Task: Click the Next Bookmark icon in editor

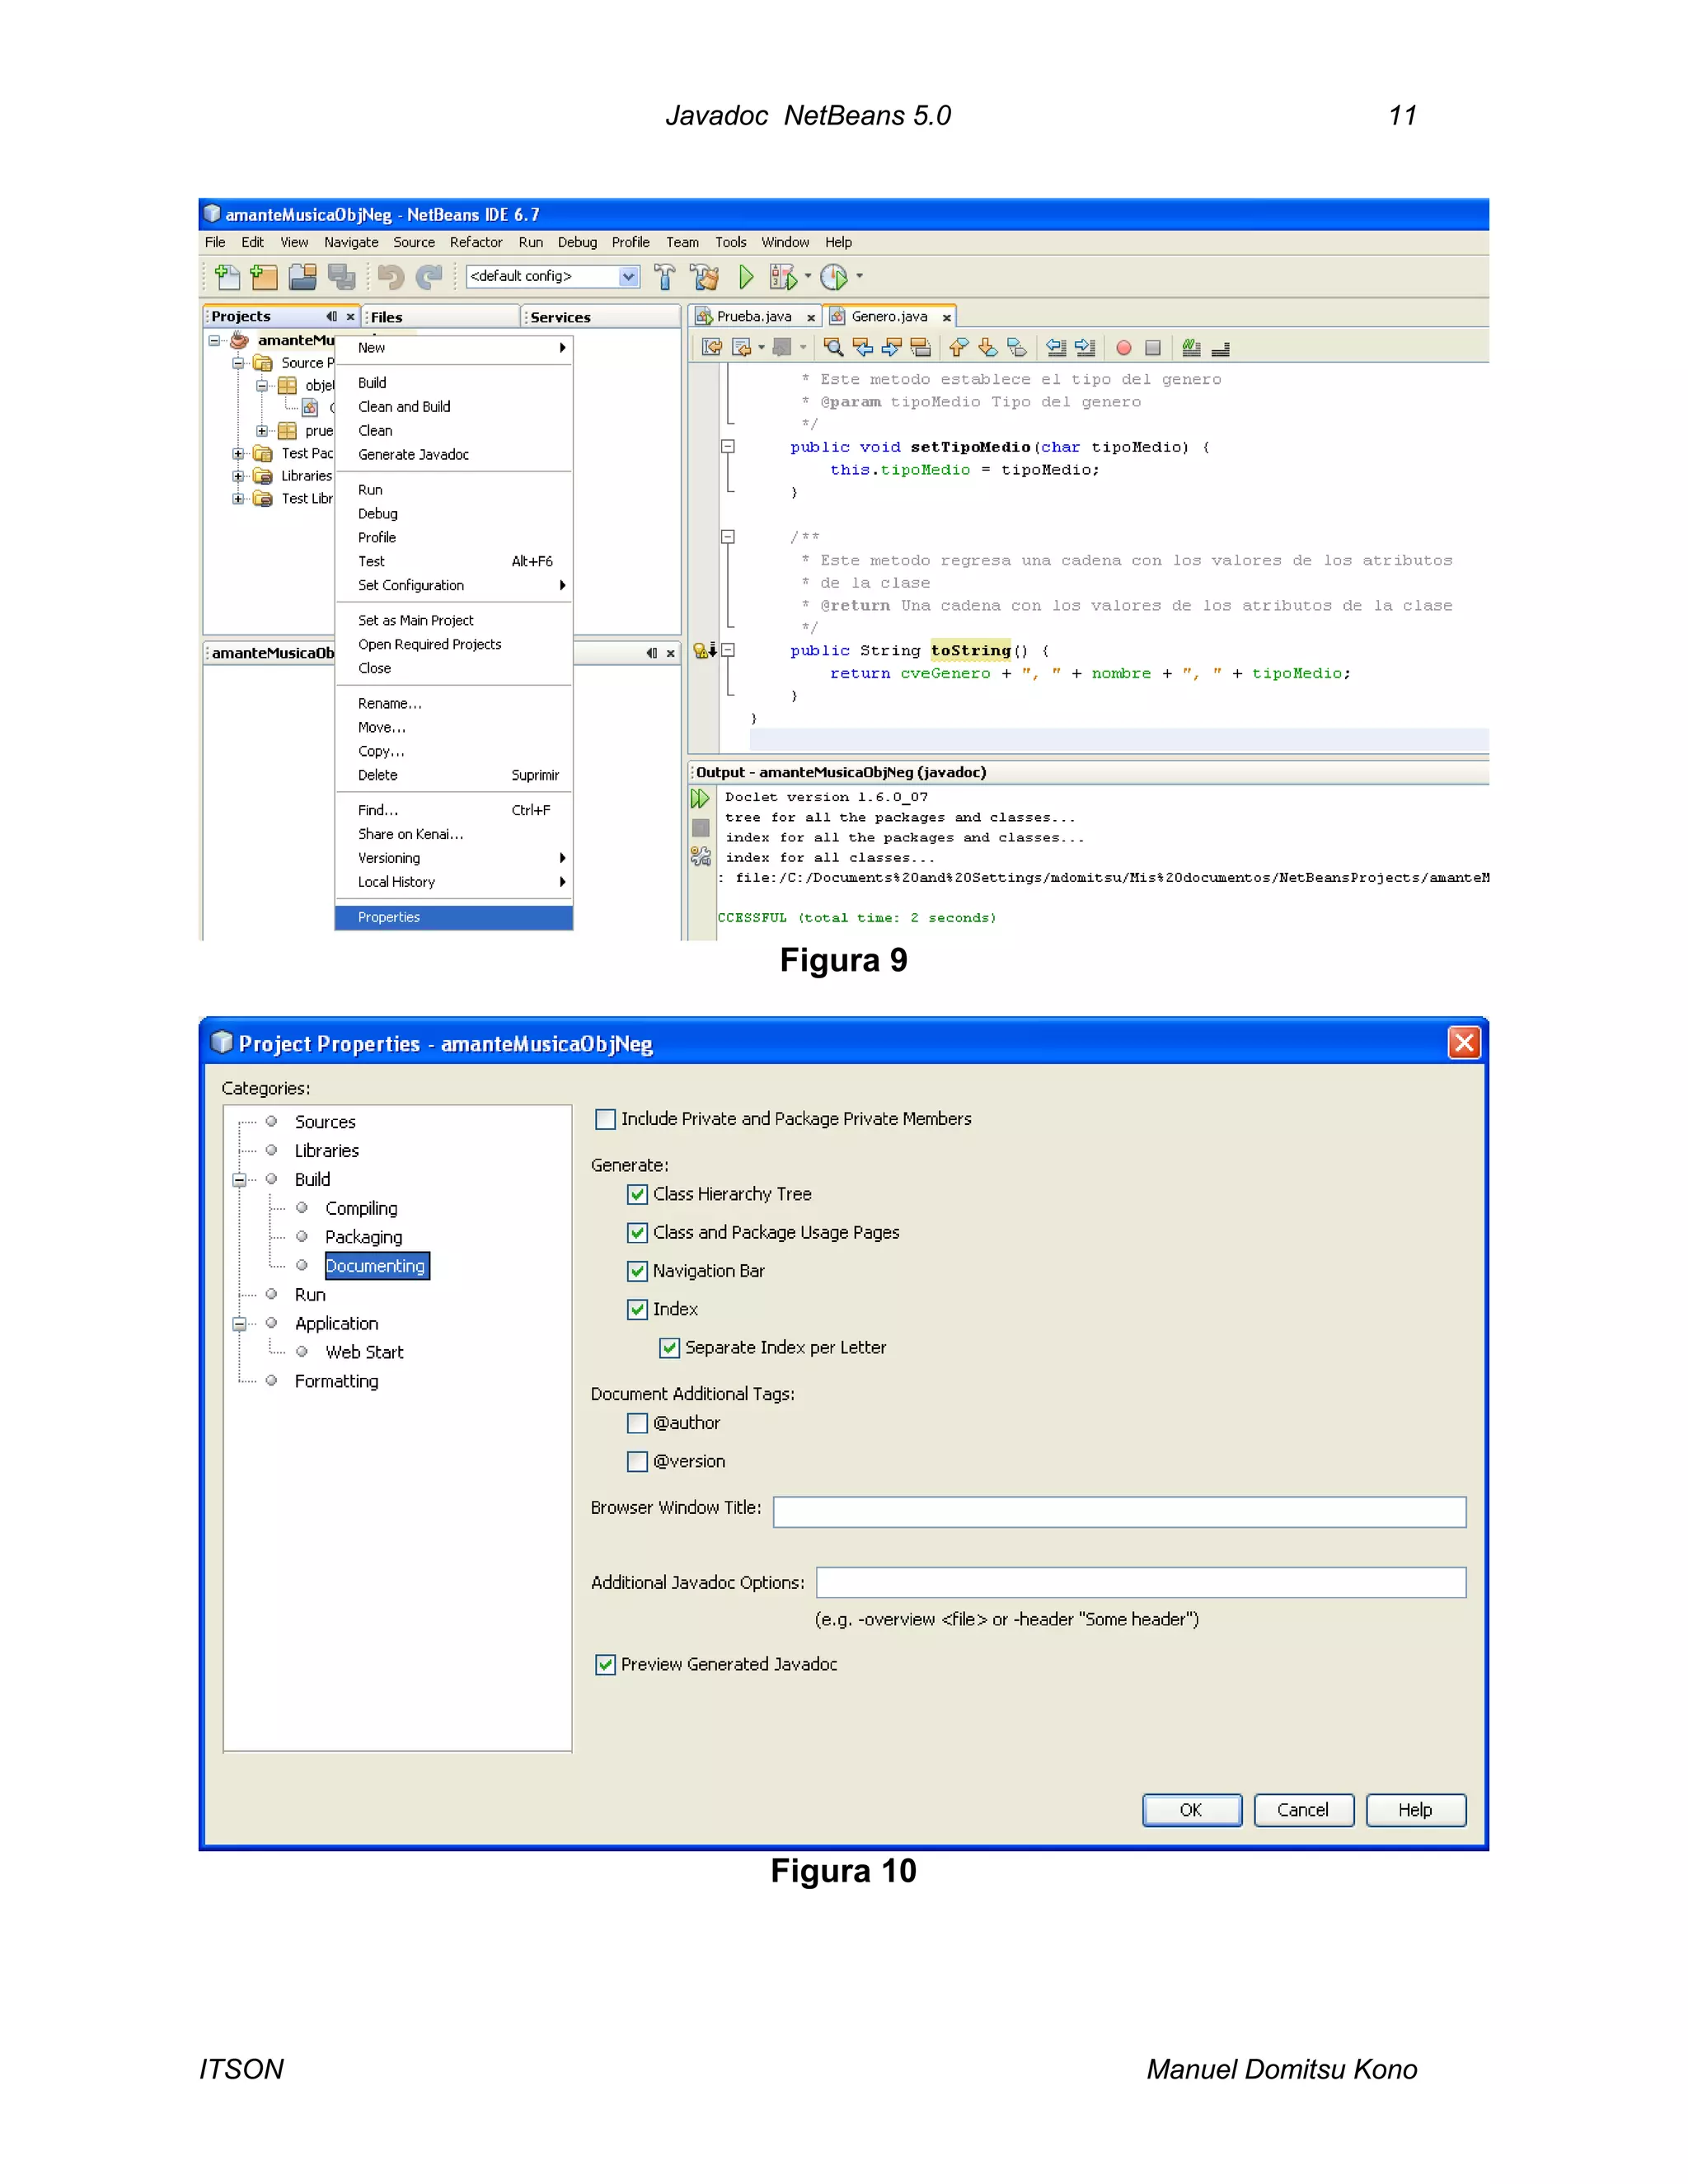Action: [x=988, y=348]
